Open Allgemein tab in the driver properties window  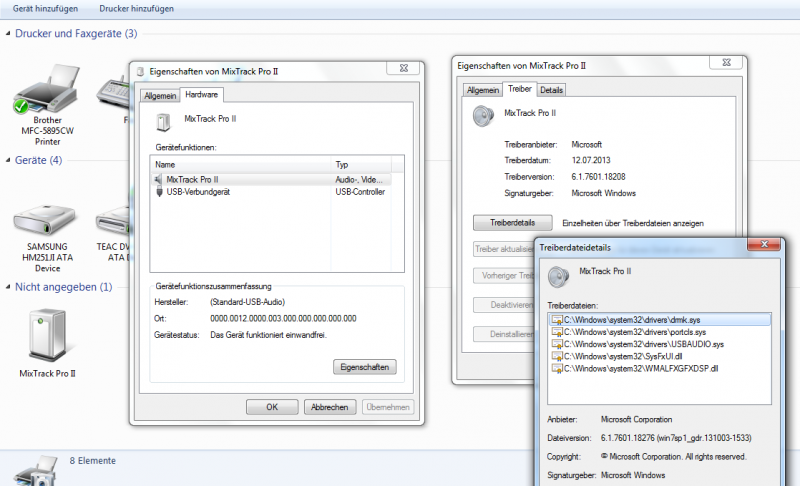coord(483,90)
